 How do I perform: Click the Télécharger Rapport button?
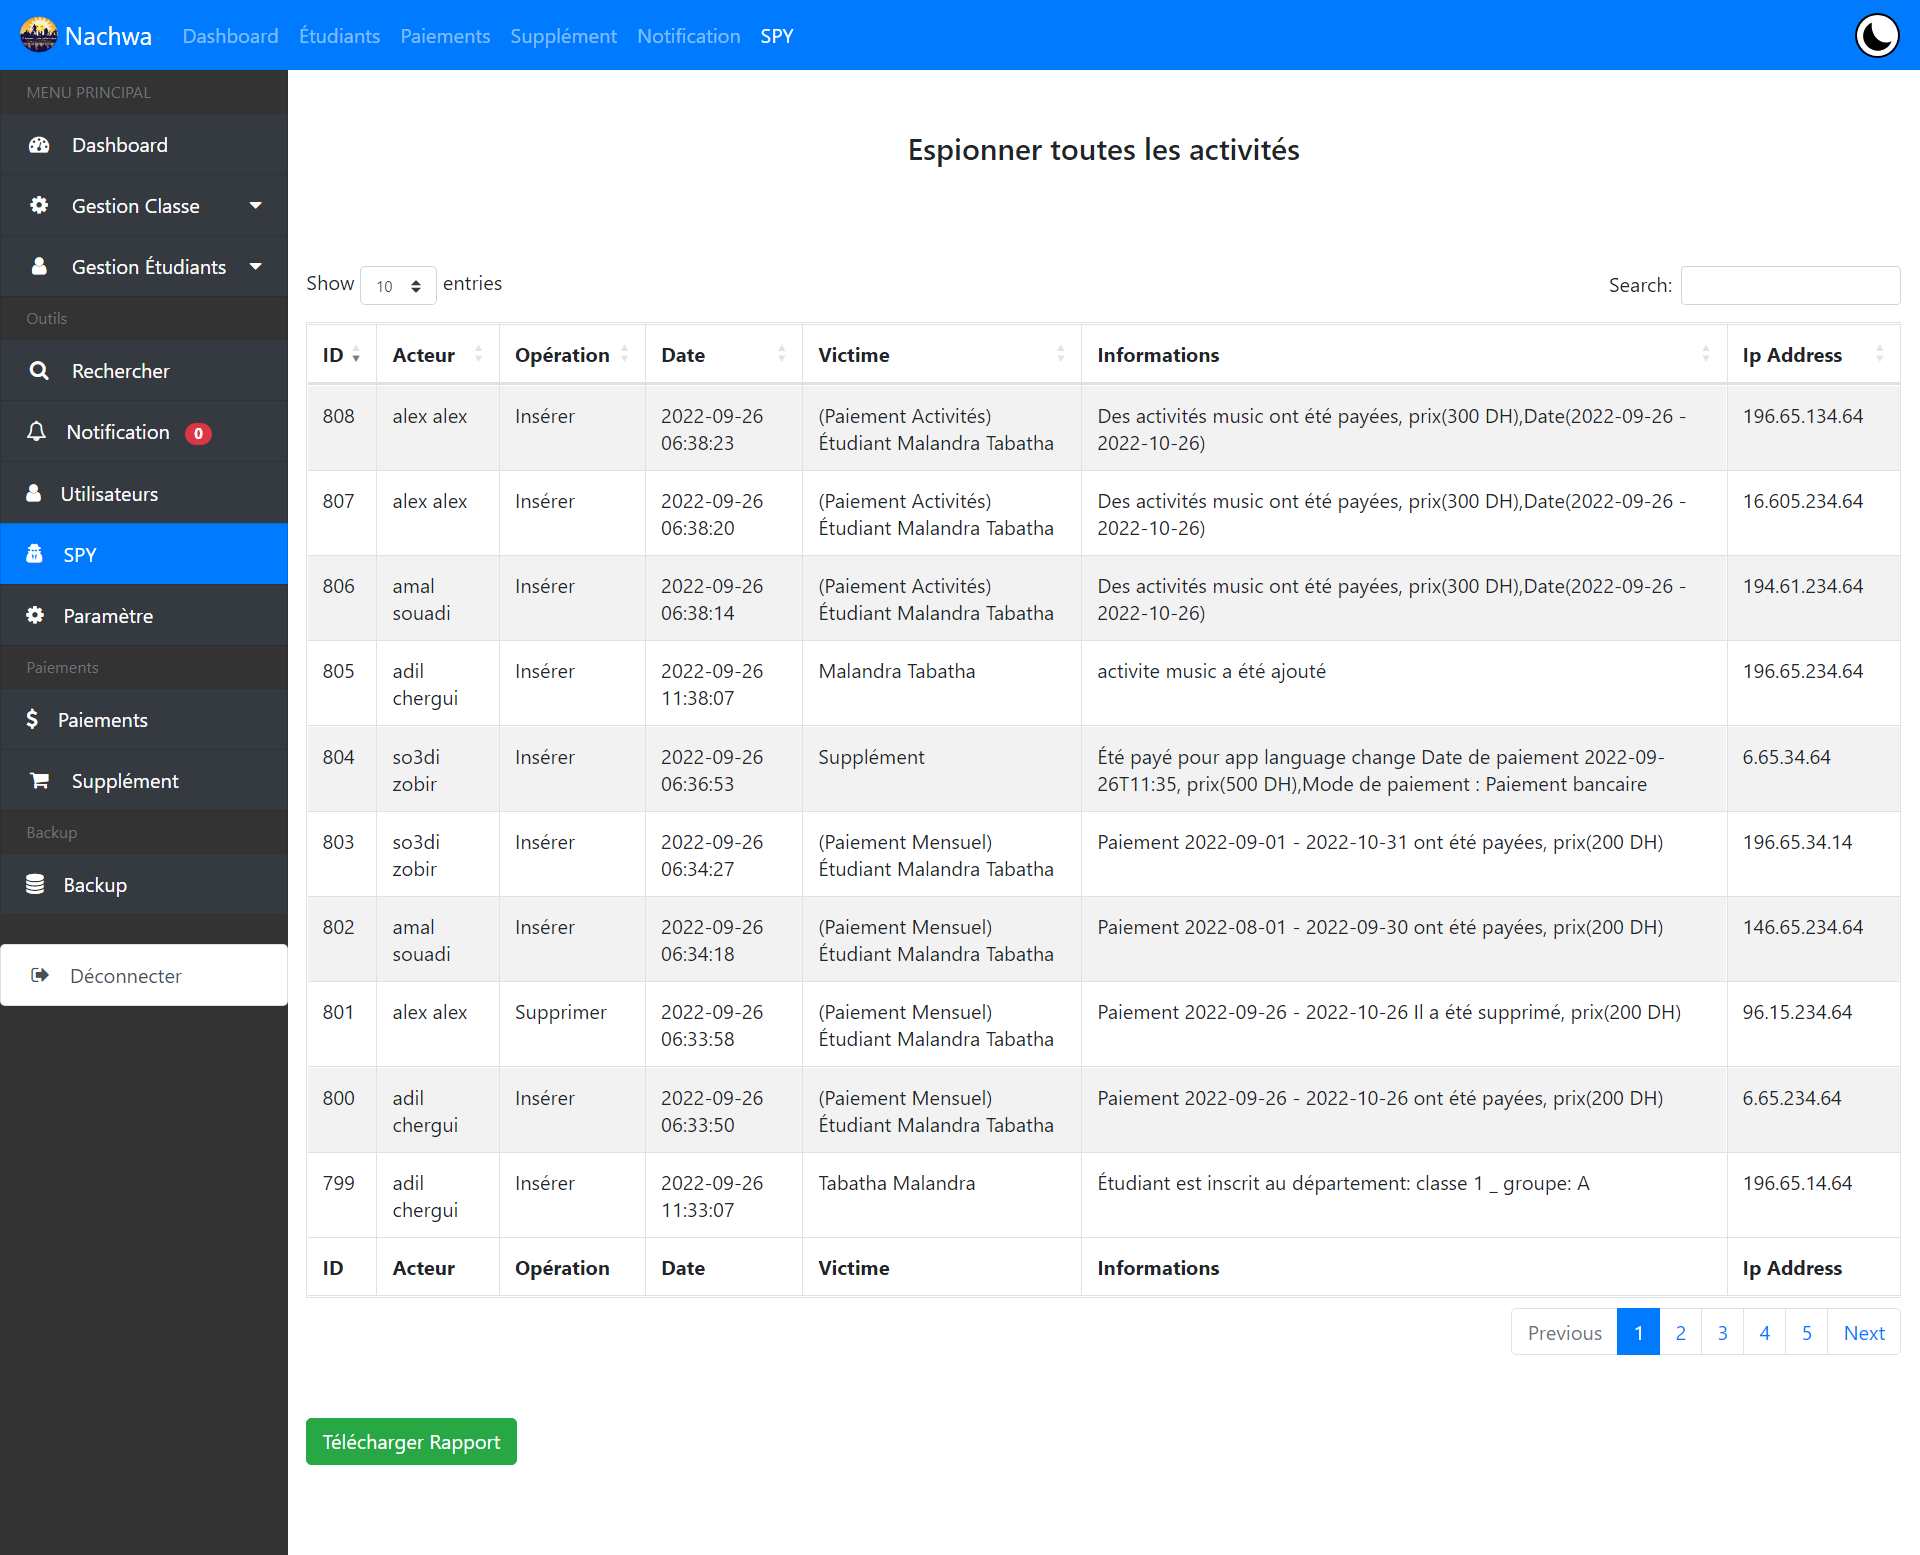pyautogui.click(x=411, y=1441)
